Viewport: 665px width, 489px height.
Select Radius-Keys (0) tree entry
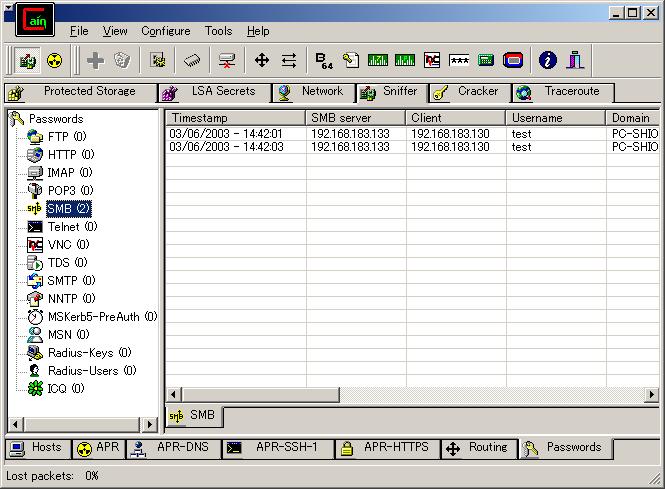pos(89,353)
